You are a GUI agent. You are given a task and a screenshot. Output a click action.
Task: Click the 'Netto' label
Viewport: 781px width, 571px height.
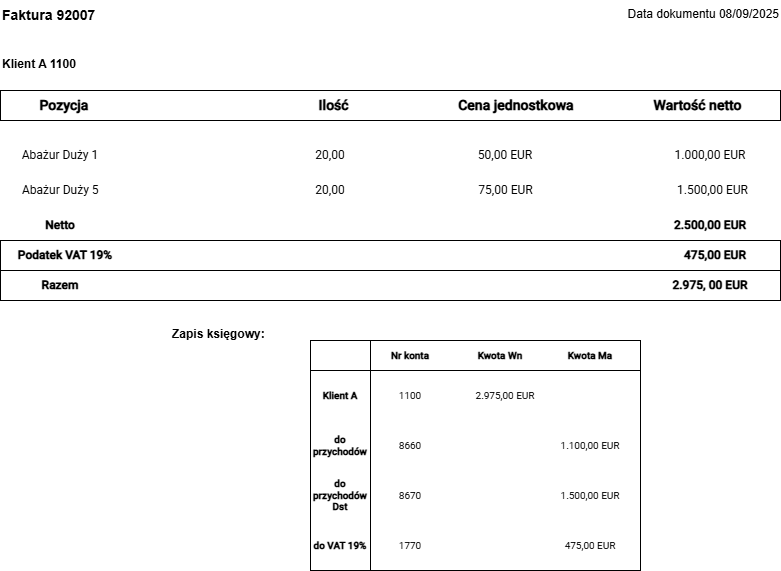click(60, 225)
